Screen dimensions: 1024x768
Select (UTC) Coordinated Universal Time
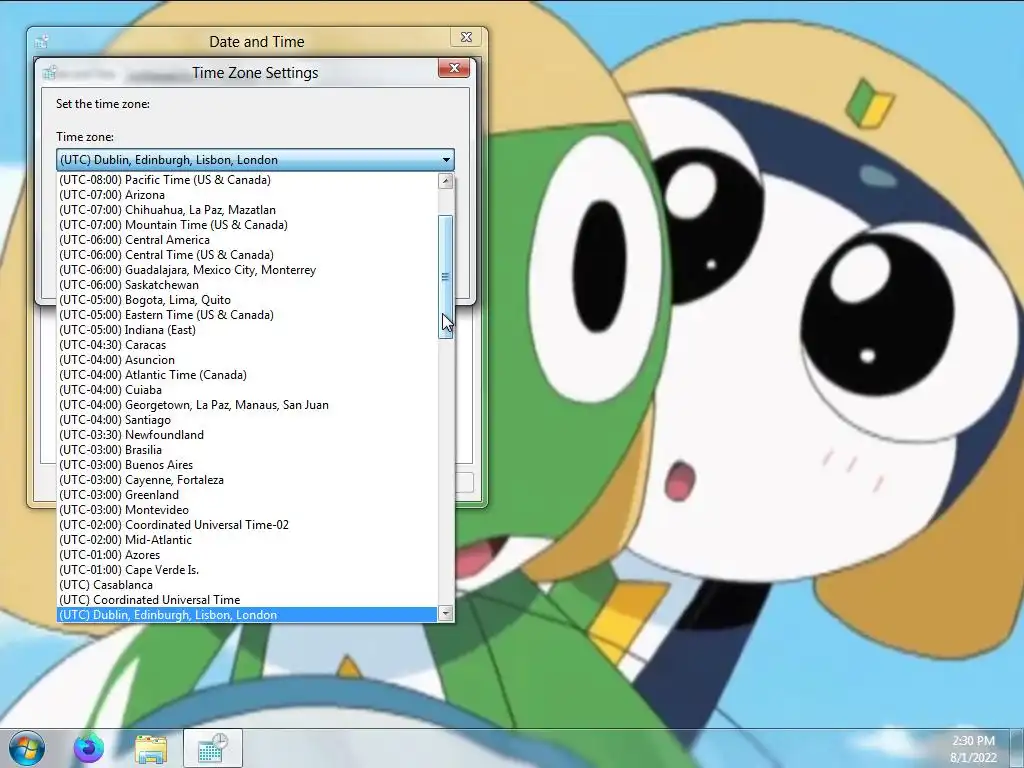click(x=247, y=600)
